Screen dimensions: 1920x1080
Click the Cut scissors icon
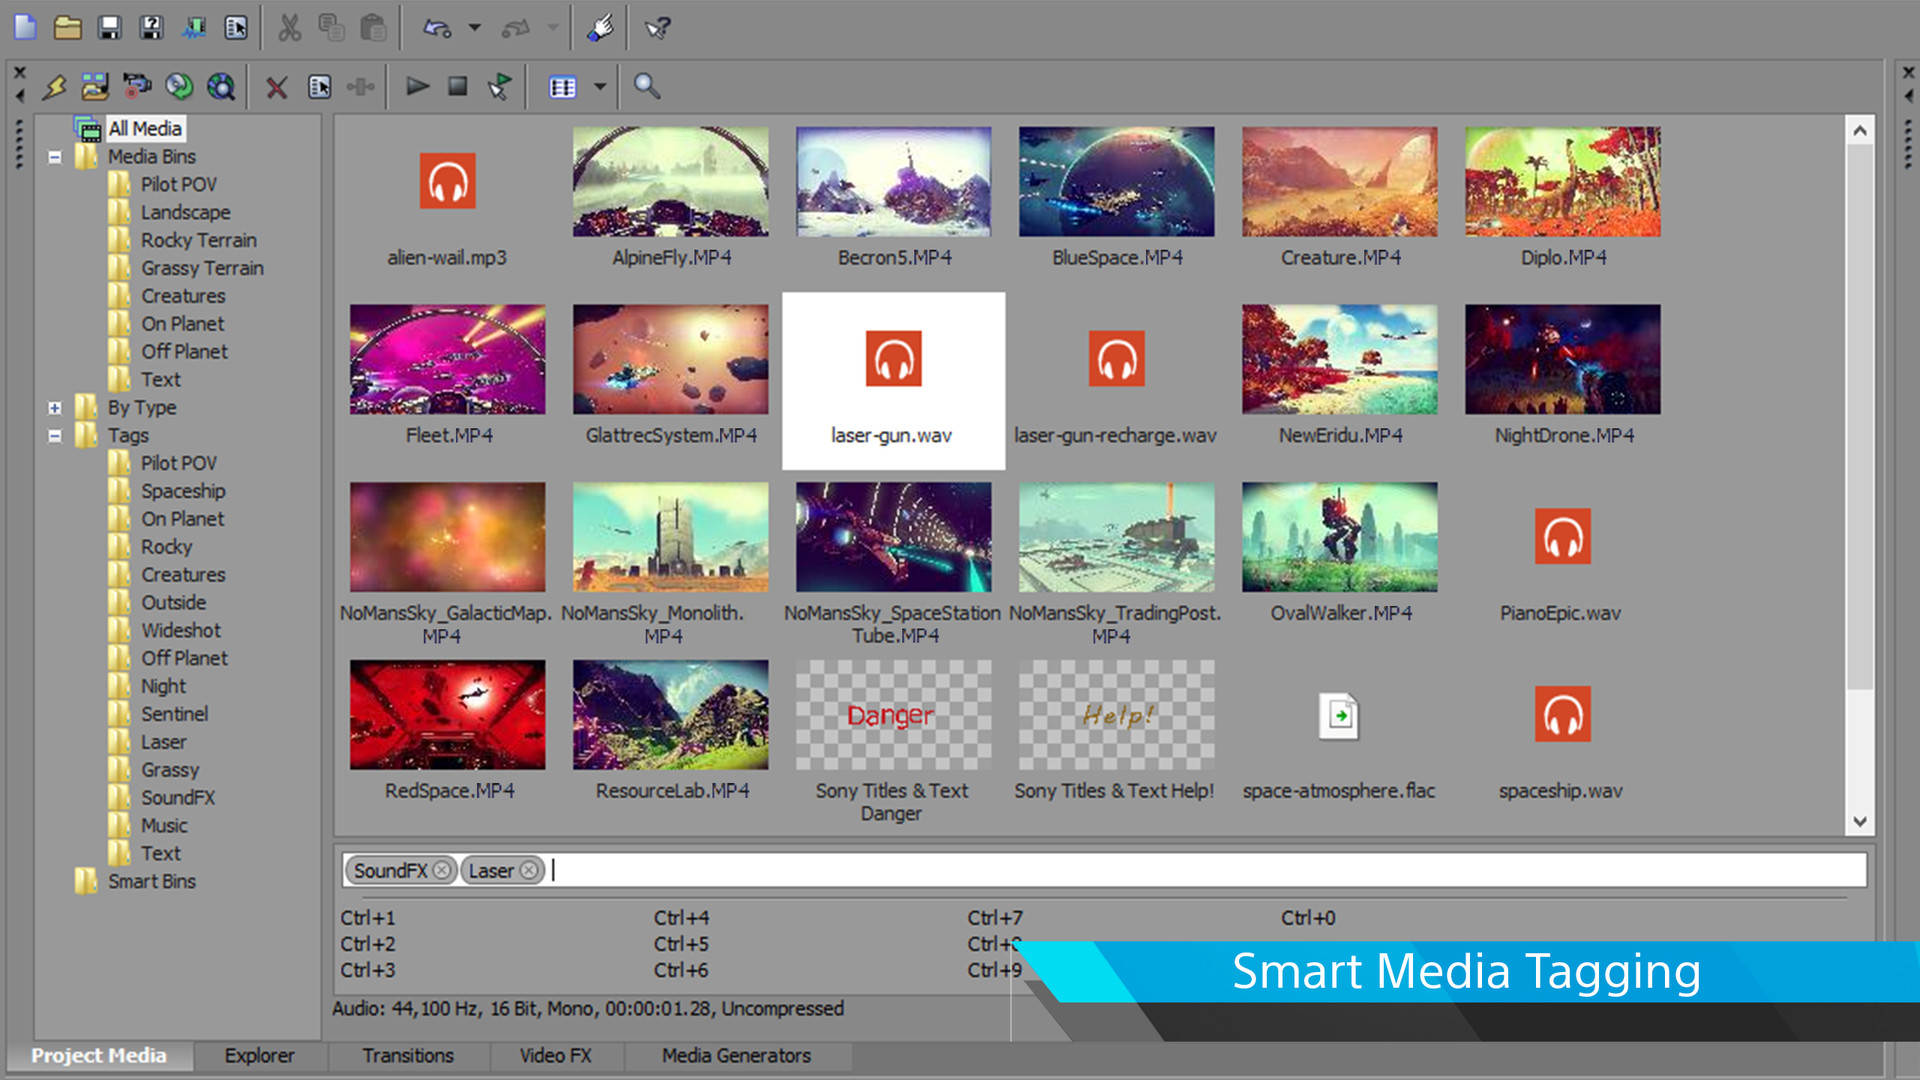[x=289, y=28]
